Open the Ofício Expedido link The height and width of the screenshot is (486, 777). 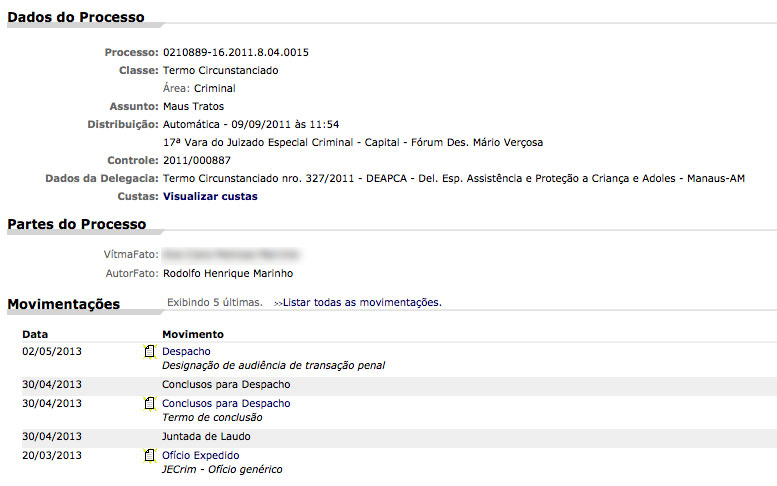[x=200, y=456]
